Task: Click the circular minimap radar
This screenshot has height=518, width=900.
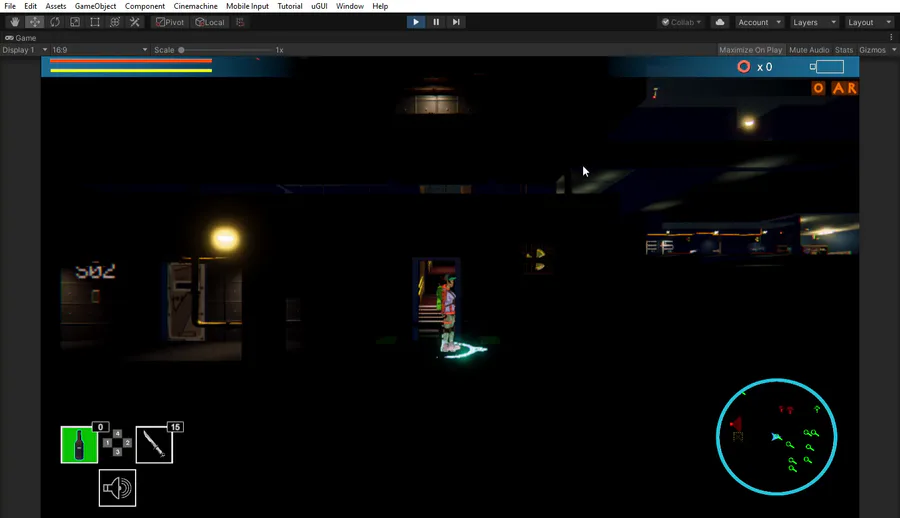Action: pyautogui.click(x=777, y=436)
